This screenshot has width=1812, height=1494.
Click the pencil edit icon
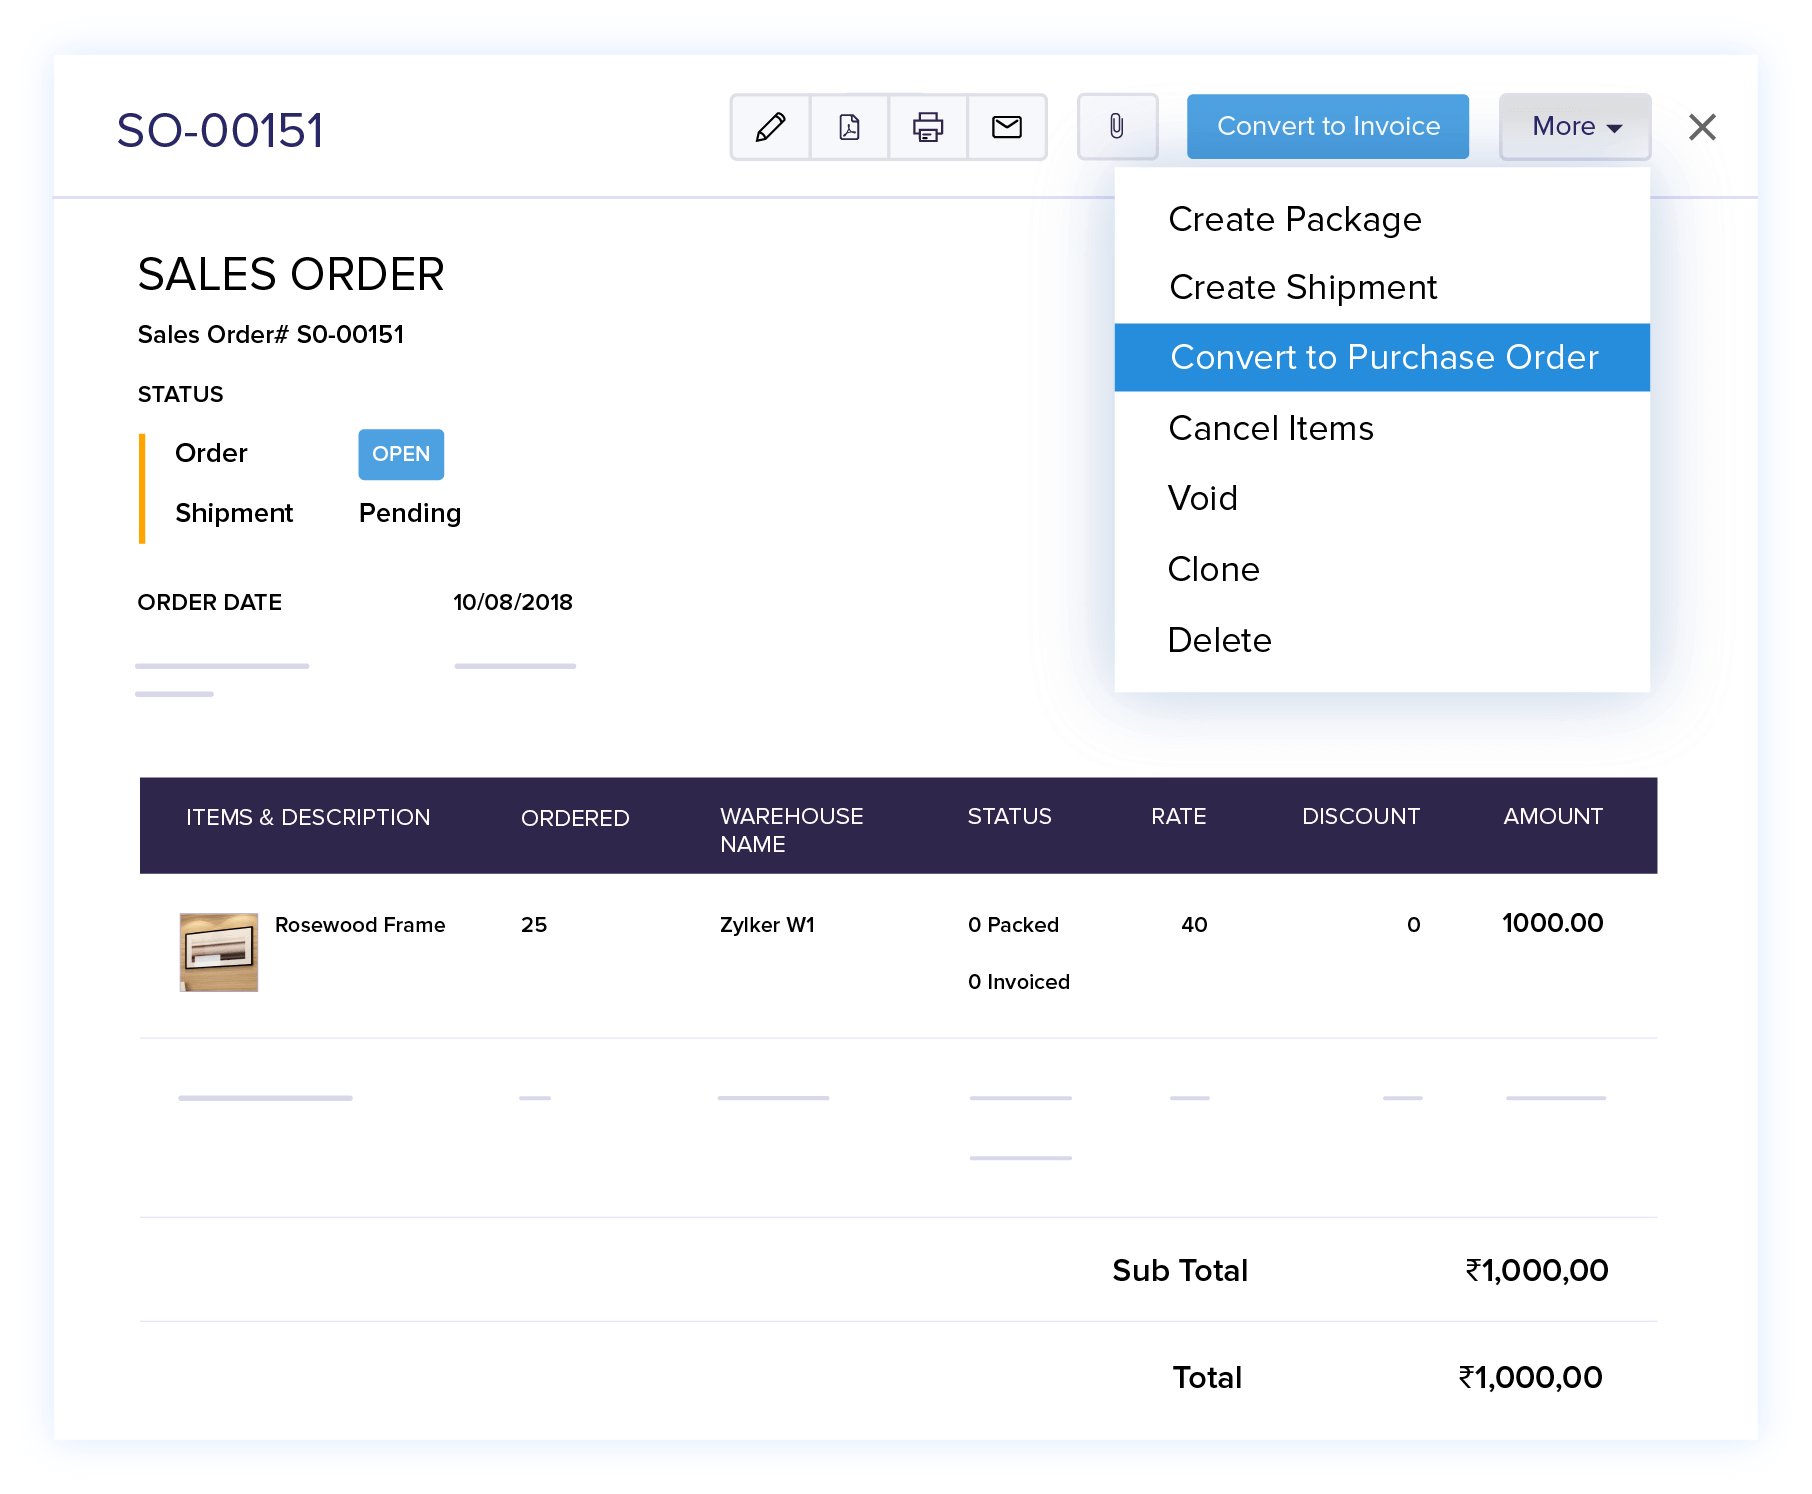click(770, 127)
